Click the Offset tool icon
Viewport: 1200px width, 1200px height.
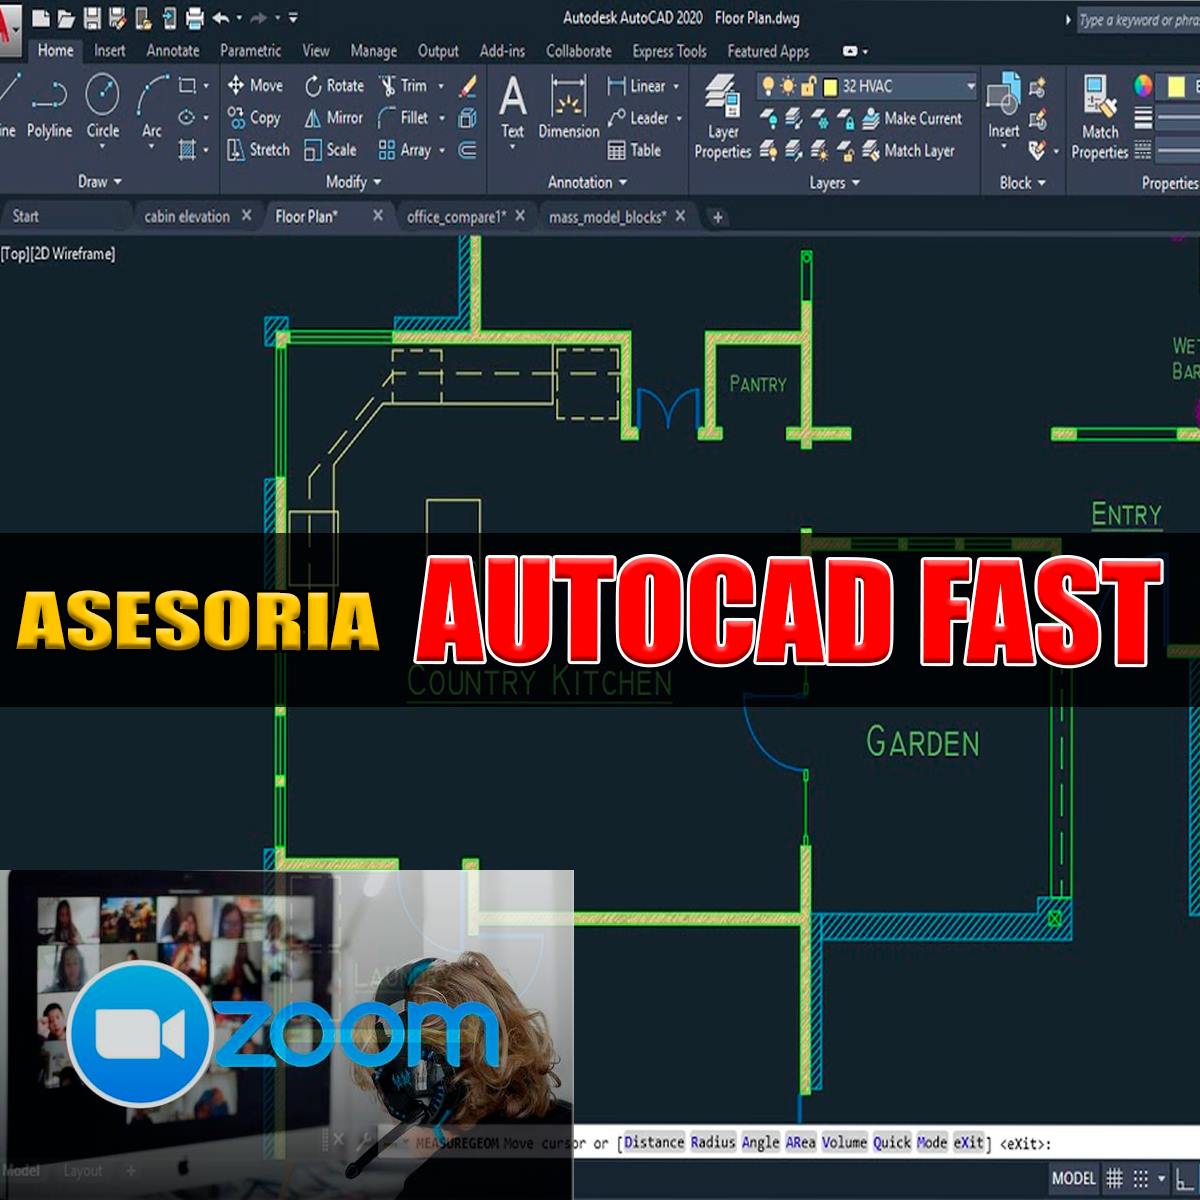(467, 150)
